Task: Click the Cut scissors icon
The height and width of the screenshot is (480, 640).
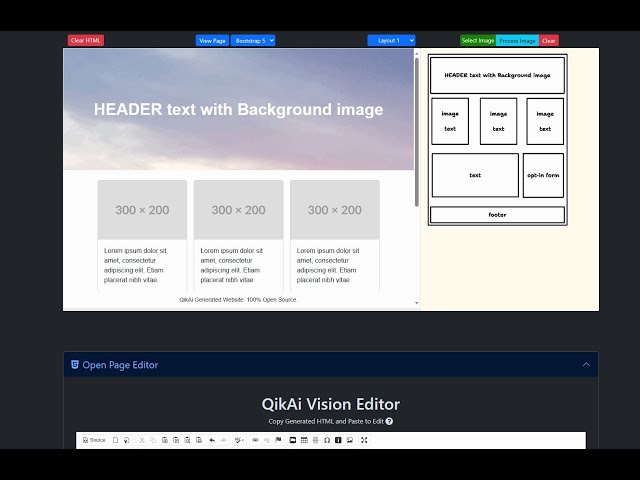Action: click(x=142, y=440)
